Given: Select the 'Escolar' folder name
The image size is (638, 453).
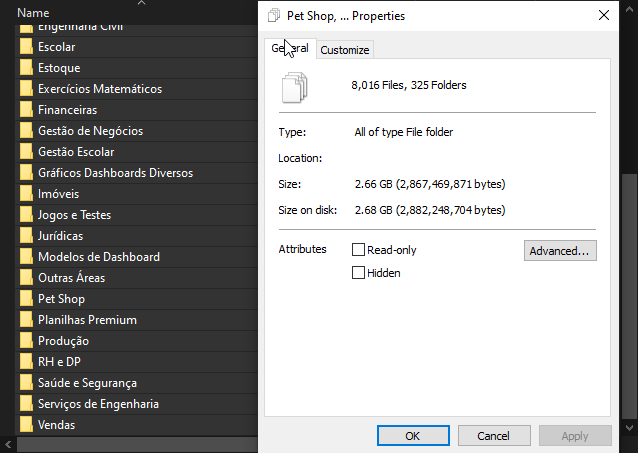Looking at the screenshot, I should coord(57,47).
